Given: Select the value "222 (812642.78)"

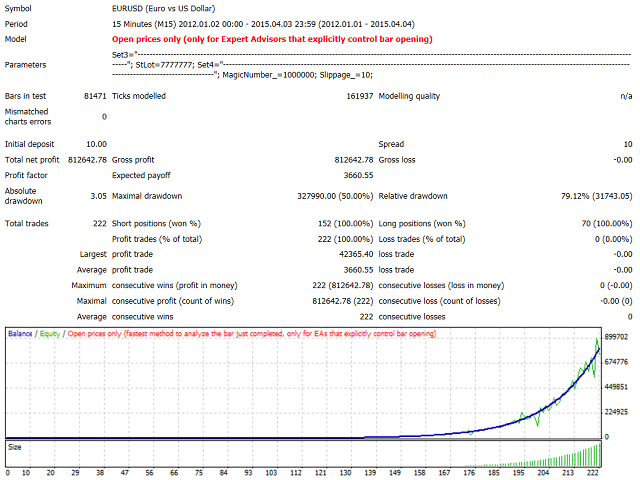Looking at the screenshot, I should point(343,286).
